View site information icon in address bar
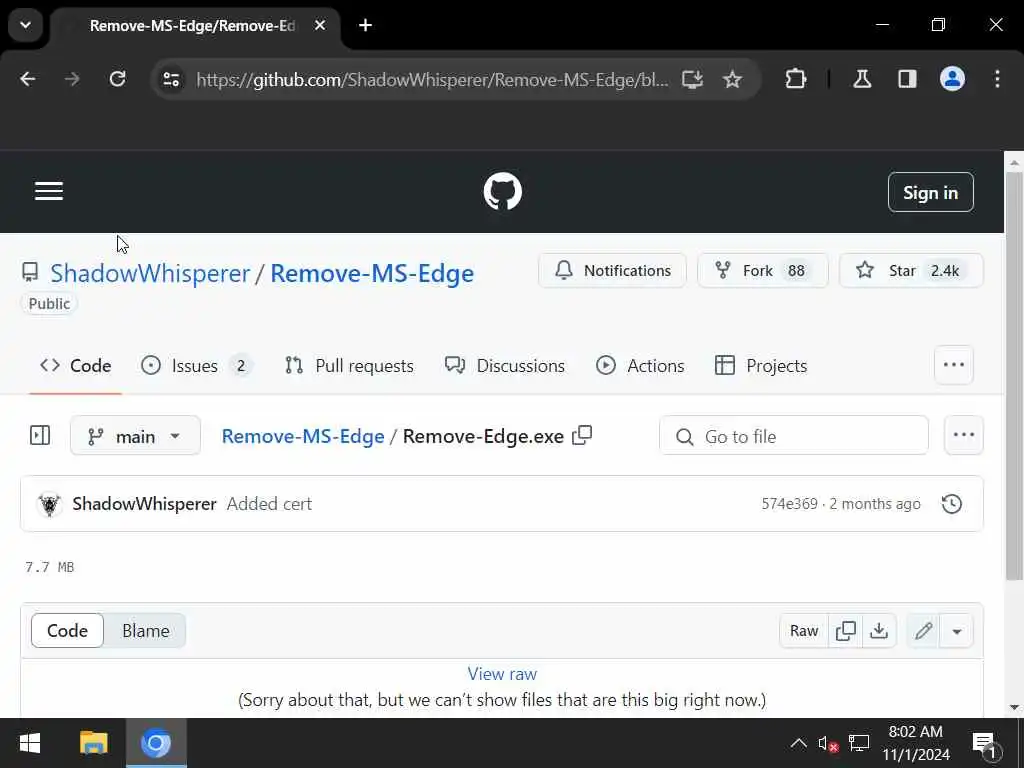1024x768 pixels. (171, 80)
